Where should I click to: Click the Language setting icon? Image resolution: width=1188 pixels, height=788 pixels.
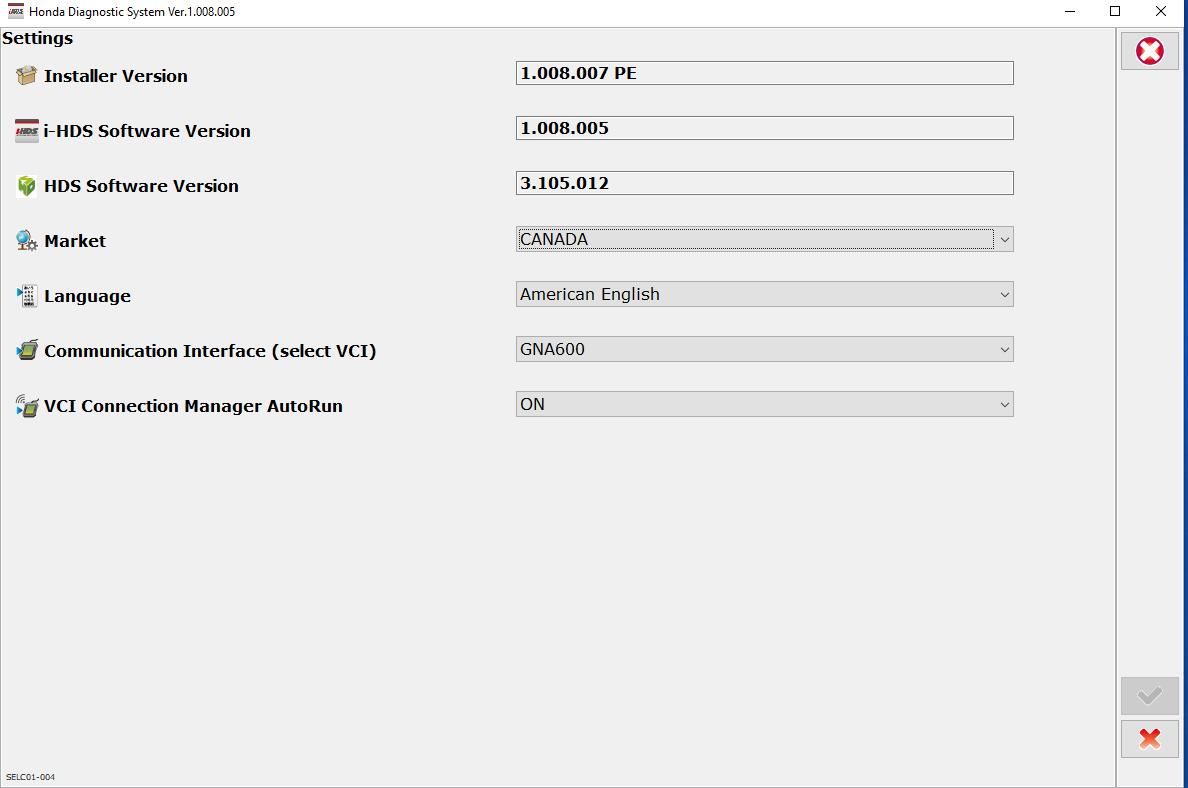pos(27,296)
